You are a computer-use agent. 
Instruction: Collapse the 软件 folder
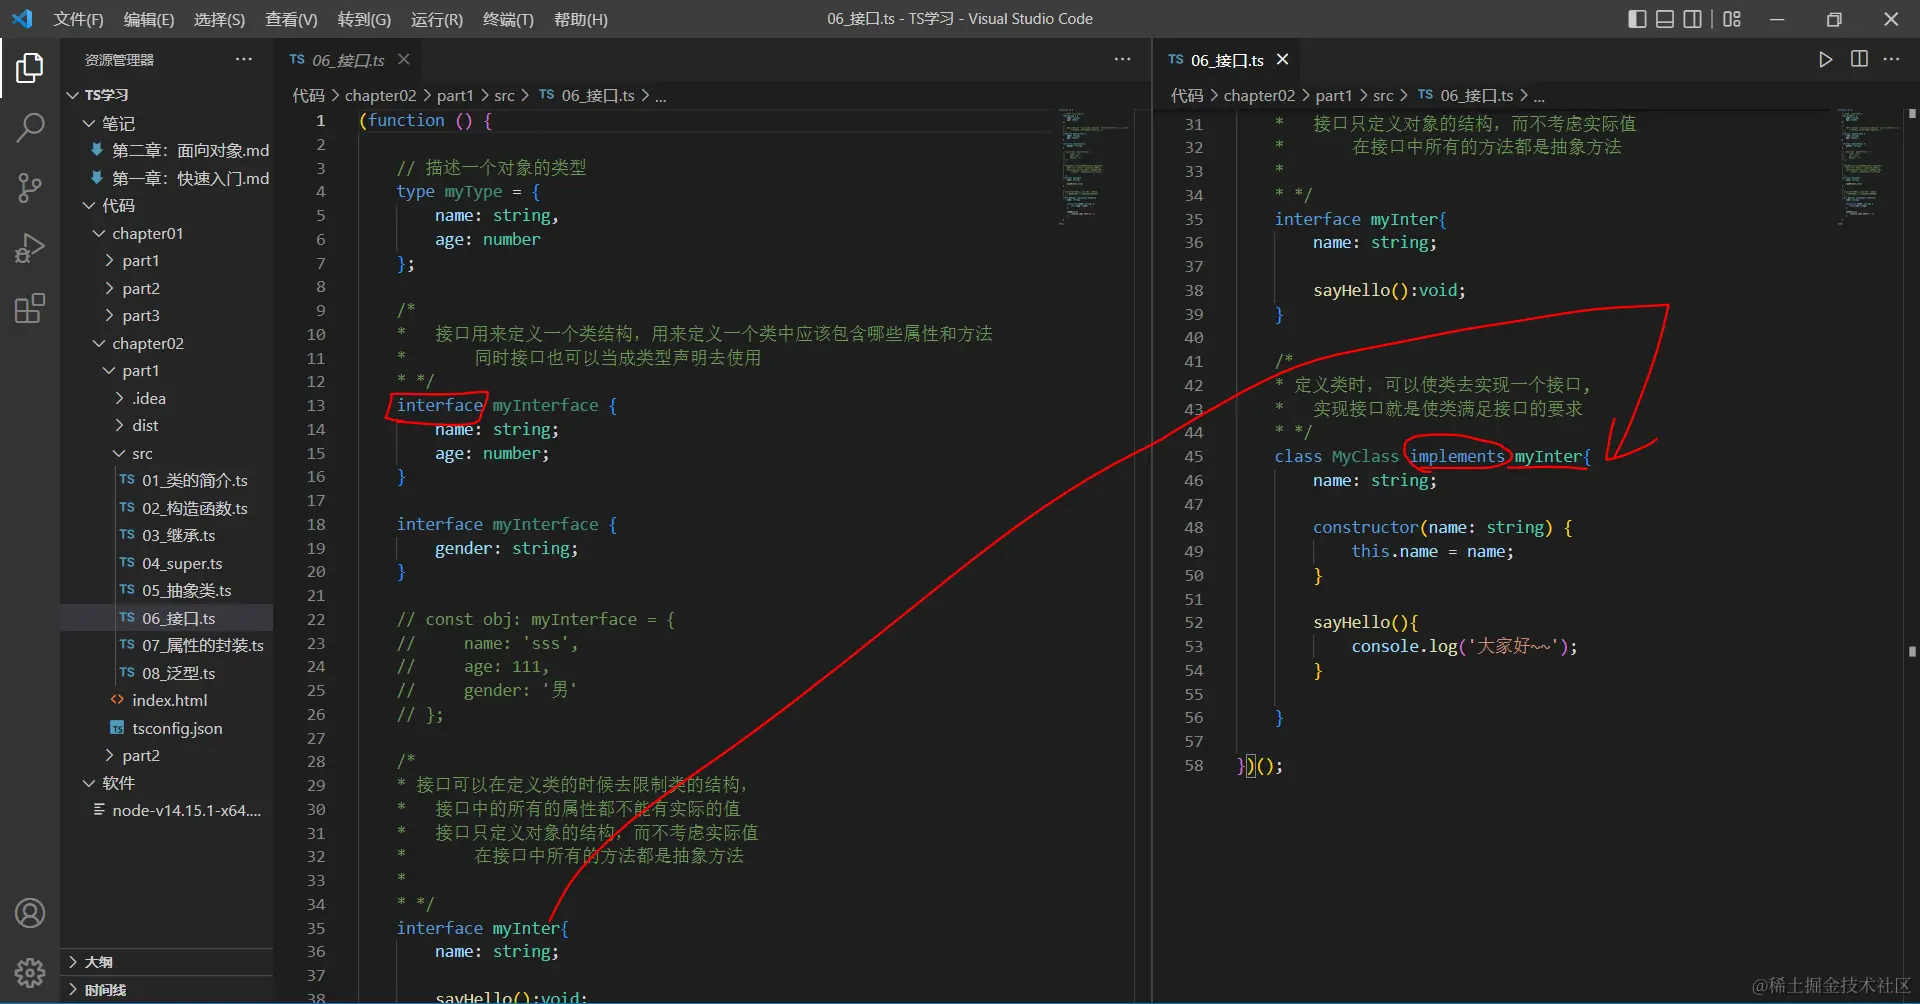pos(166,783)
